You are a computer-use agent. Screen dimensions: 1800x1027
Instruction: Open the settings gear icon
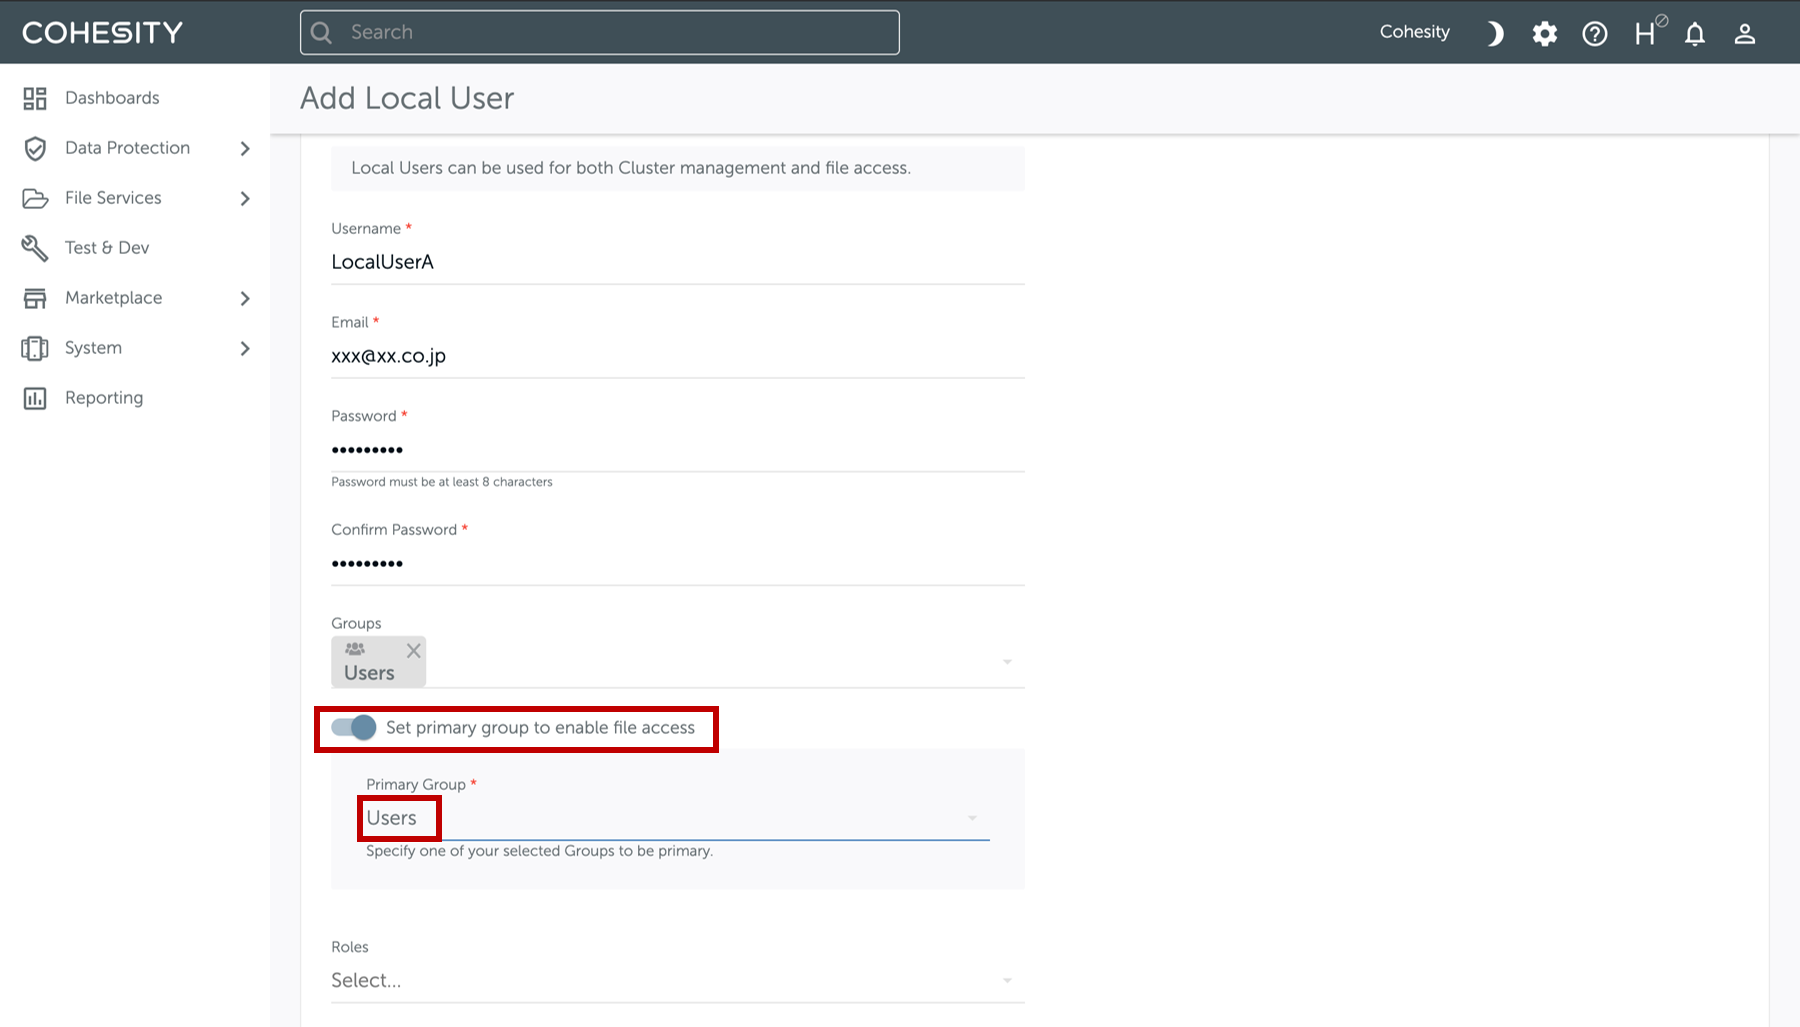(x=1545, y=34)
